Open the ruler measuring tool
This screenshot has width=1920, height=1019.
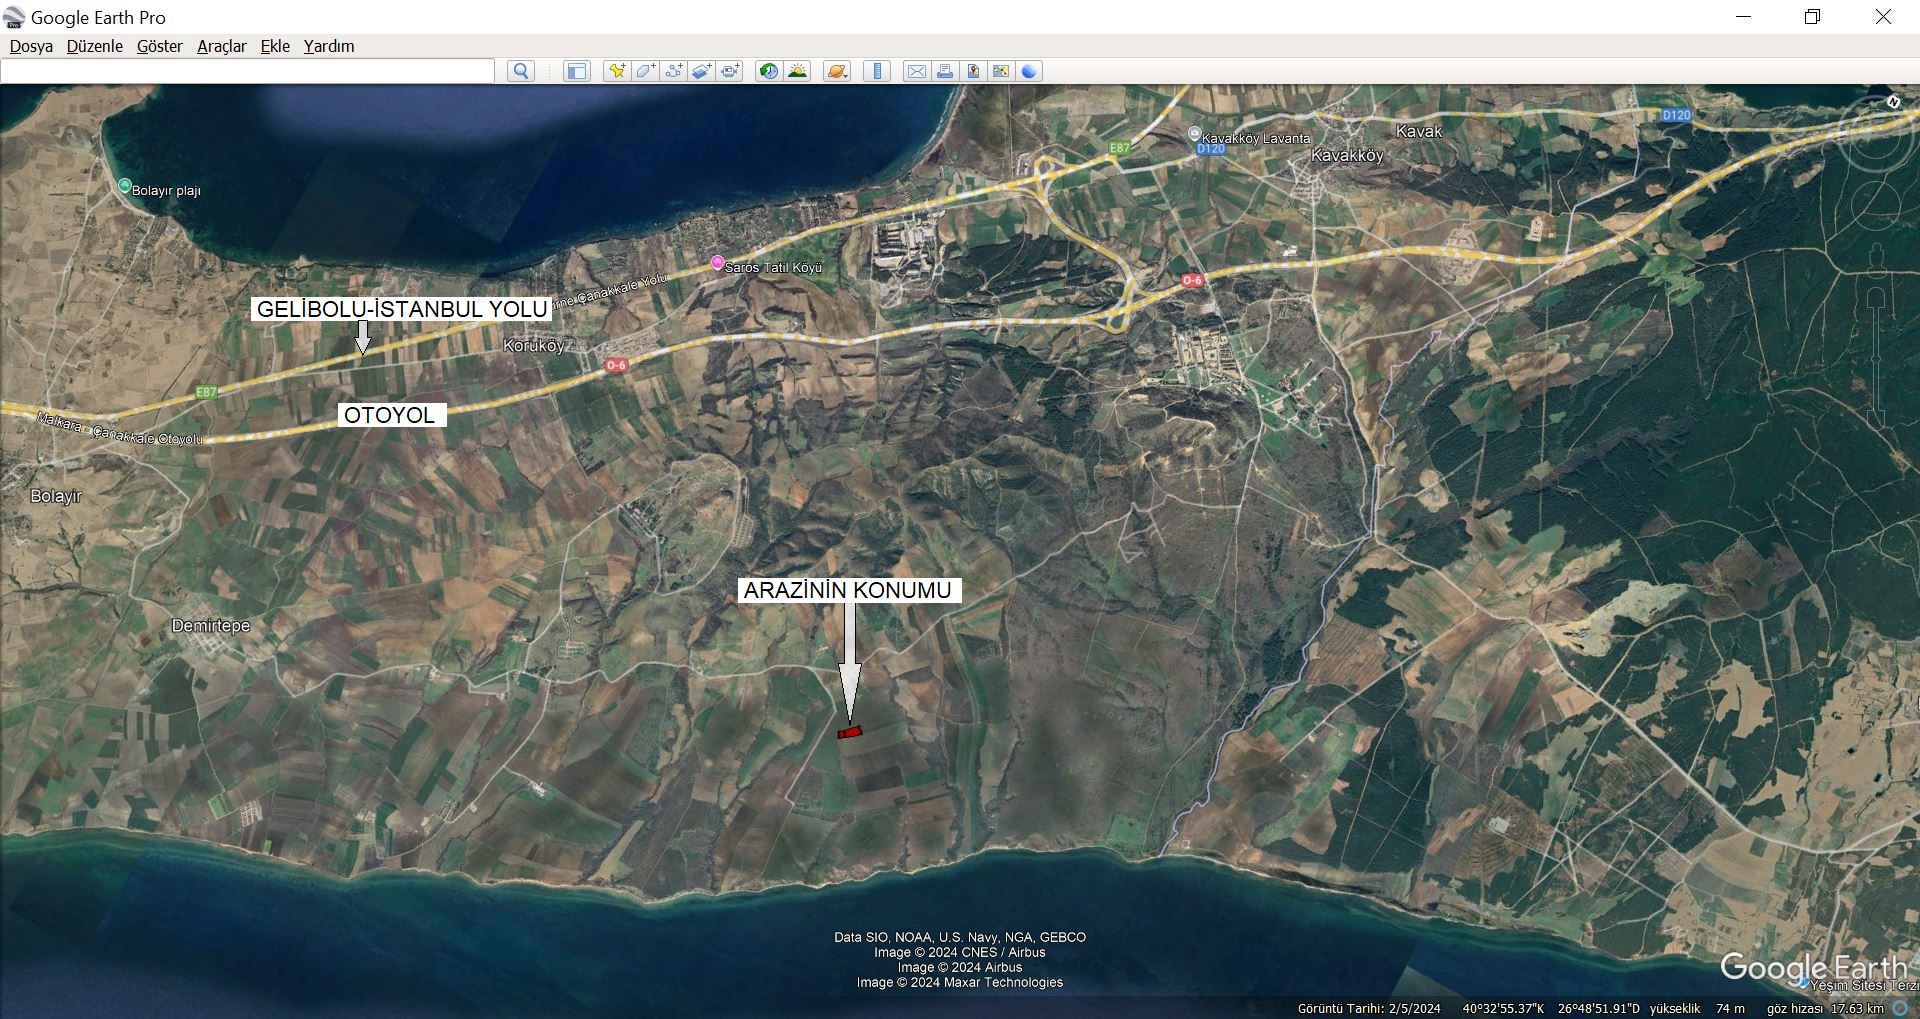click(x=877, y=71)
